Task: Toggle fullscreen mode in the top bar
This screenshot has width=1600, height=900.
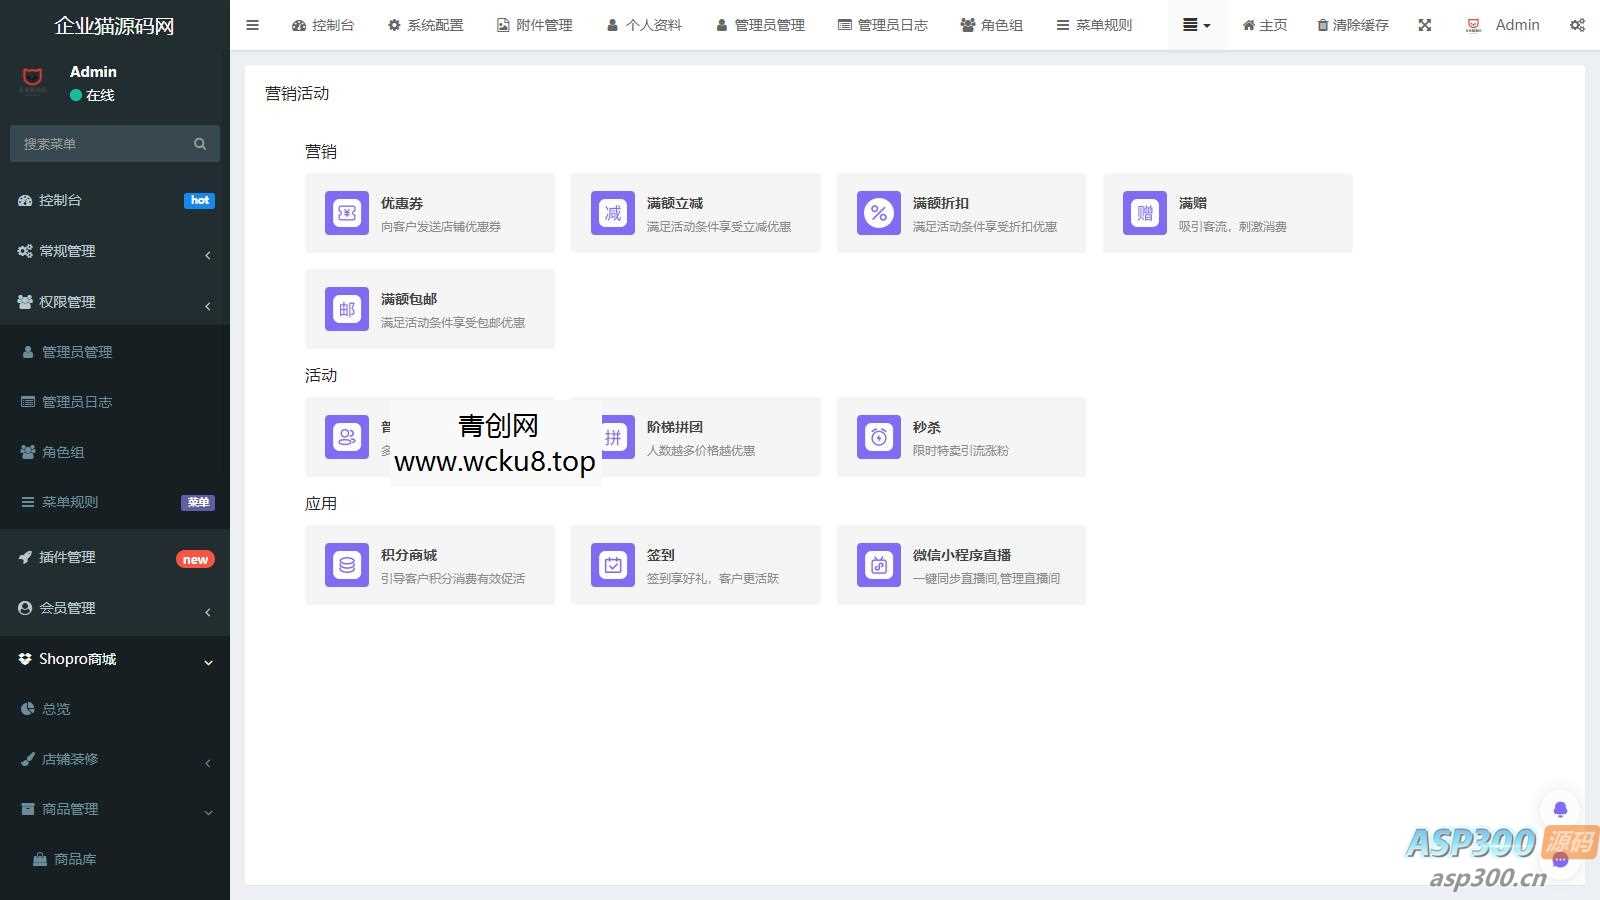Action: click(1424, 25)
